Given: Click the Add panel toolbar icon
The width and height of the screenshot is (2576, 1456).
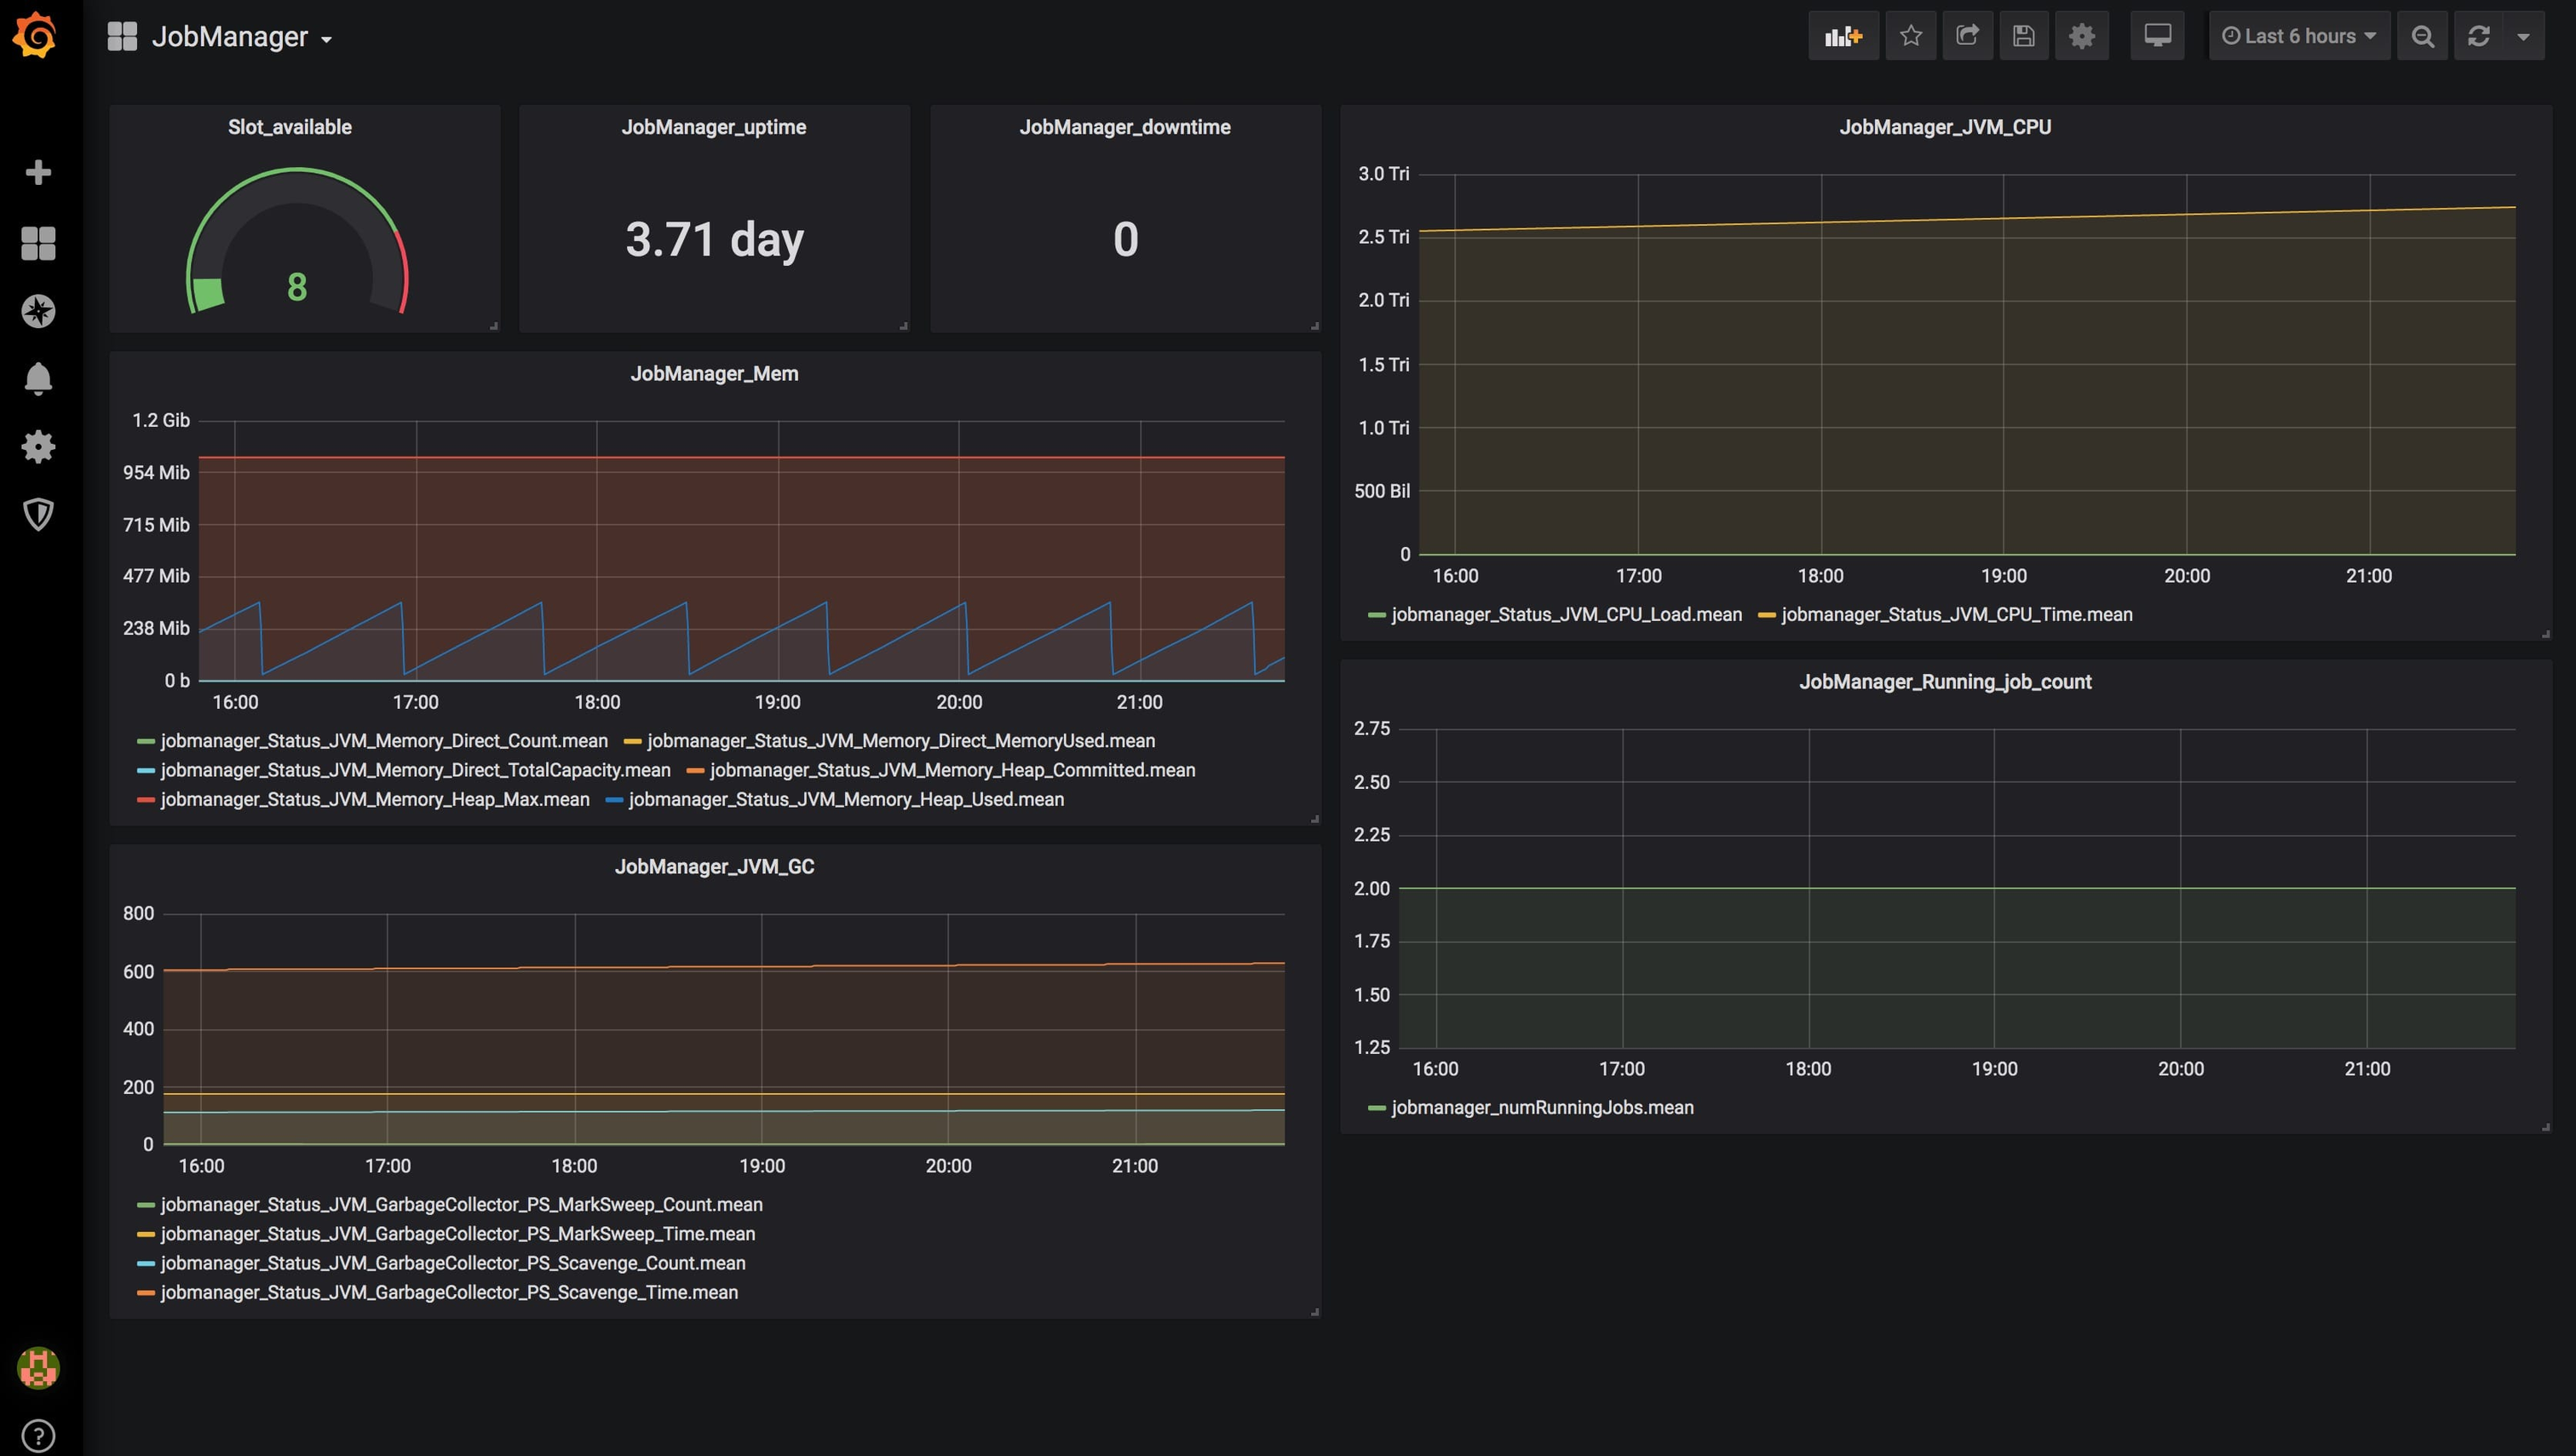Looking at the screenshot, I should (x=1843, y=36).
